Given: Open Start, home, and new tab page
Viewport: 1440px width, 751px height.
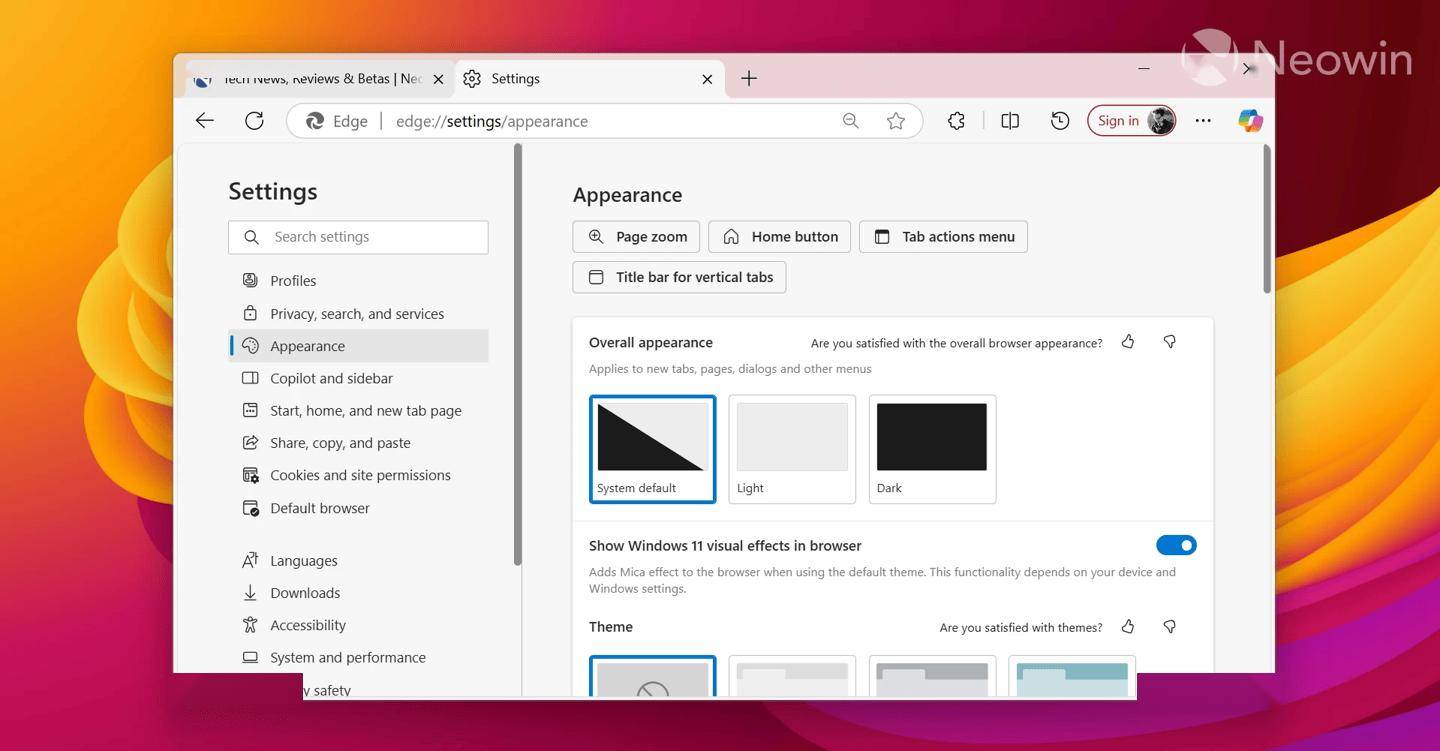Looking at the screenshot, I should click(358, 411).
